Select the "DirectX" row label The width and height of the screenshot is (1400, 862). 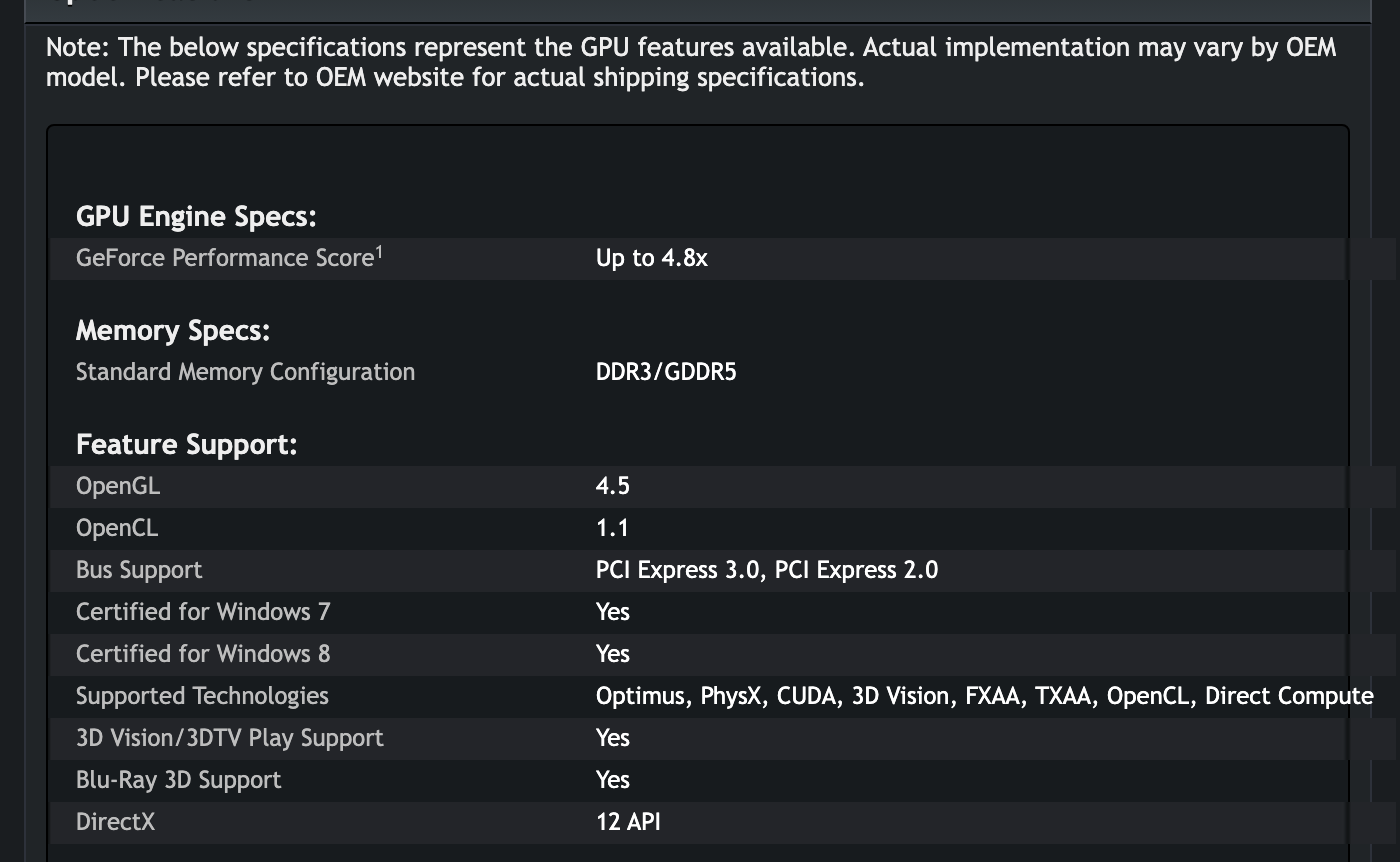[116, 822]
